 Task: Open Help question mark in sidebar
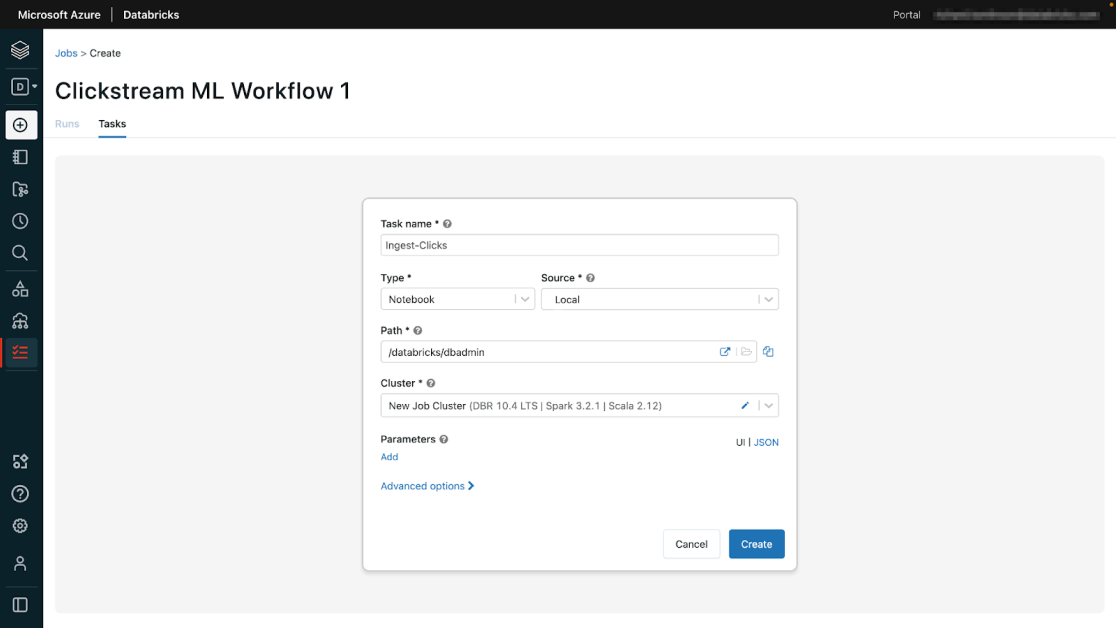(x=20, y=494)
